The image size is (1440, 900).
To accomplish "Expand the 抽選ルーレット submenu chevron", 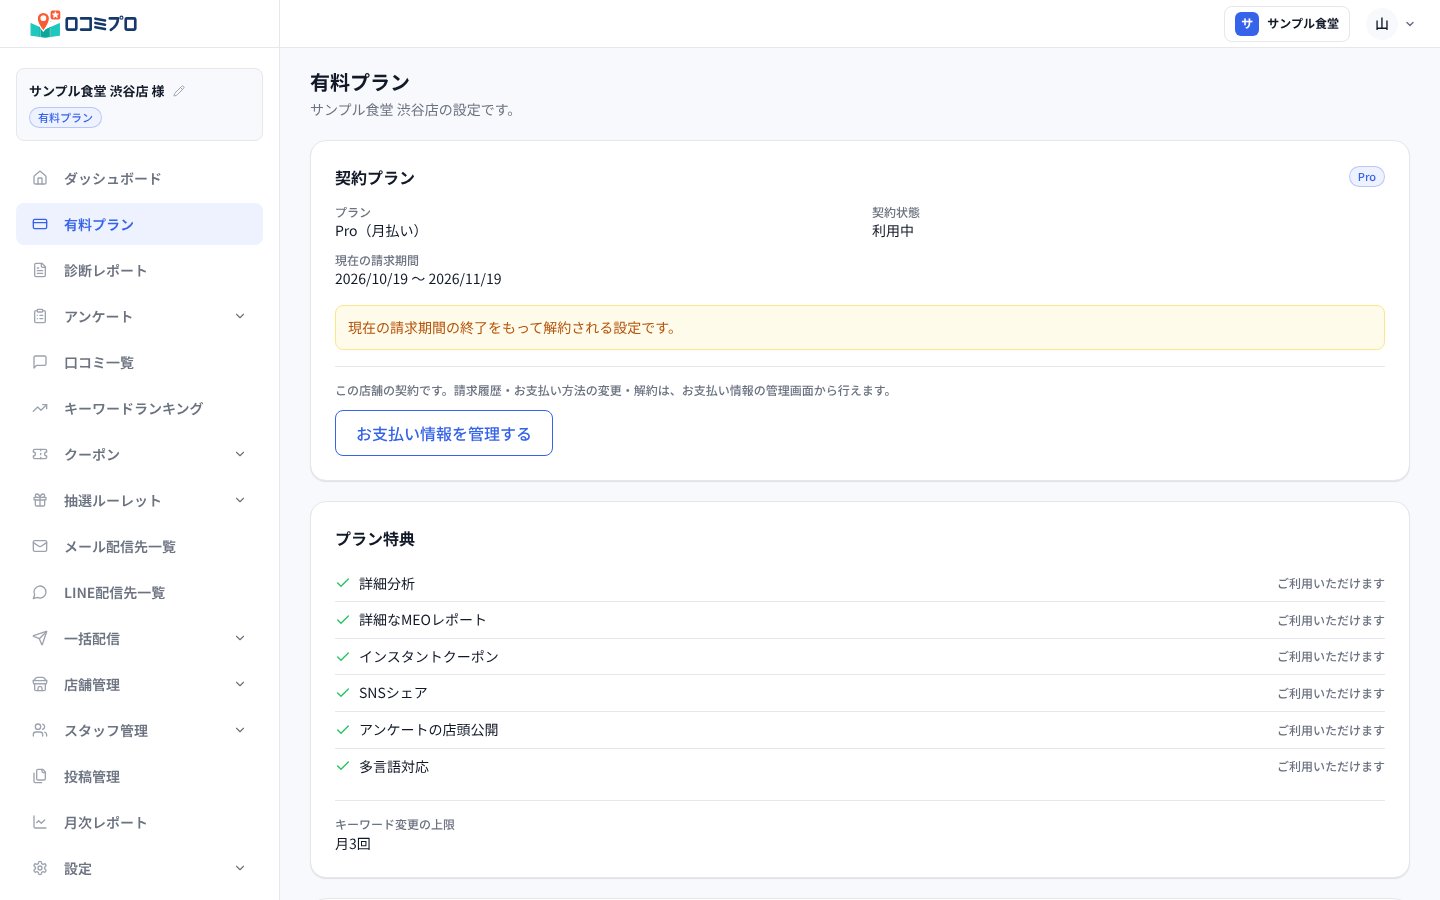I will 240,500.
